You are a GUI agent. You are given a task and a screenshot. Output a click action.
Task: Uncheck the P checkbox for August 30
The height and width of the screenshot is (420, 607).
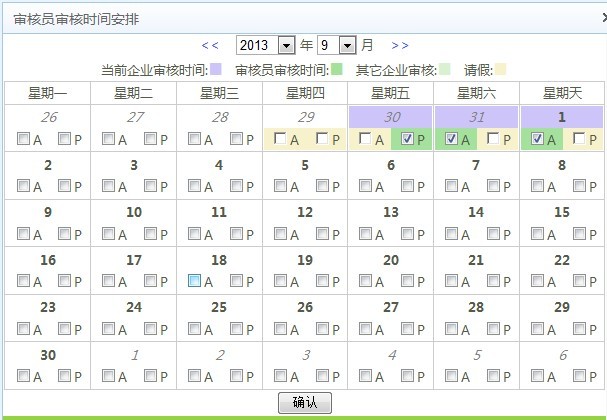[x=407, y=138]
